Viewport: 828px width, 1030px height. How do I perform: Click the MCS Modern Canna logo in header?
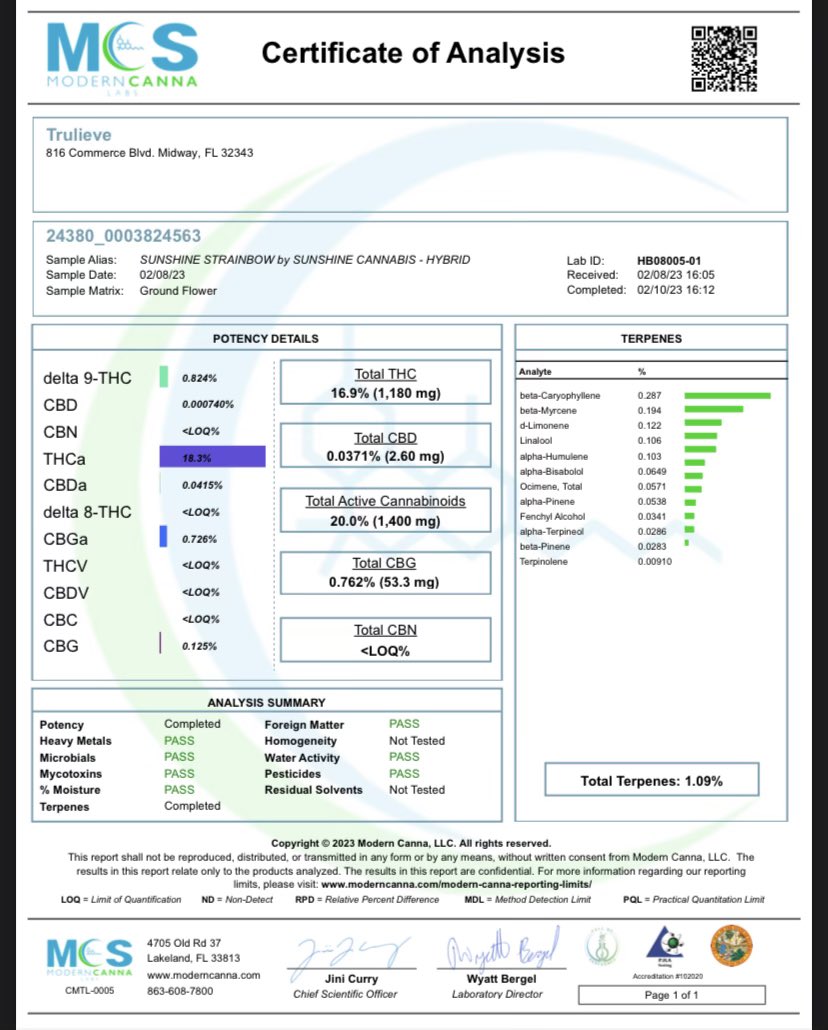coord(122,58)
